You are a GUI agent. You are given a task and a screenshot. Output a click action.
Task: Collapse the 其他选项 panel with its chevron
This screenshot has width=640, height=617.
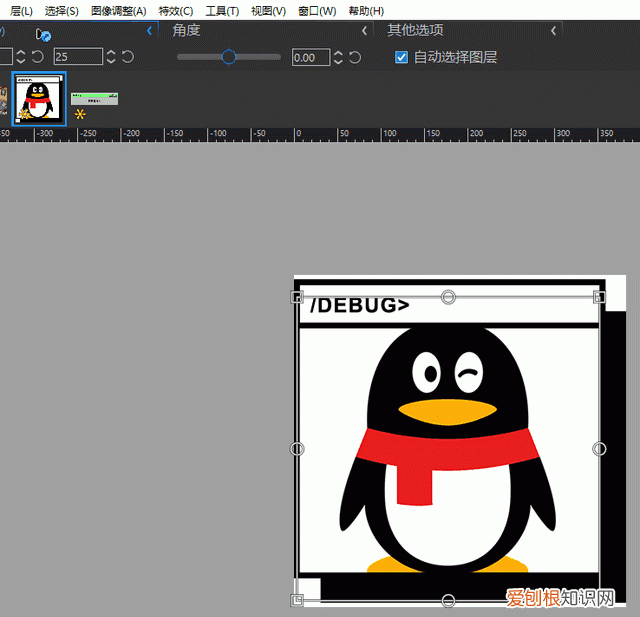tap(553, 31)
